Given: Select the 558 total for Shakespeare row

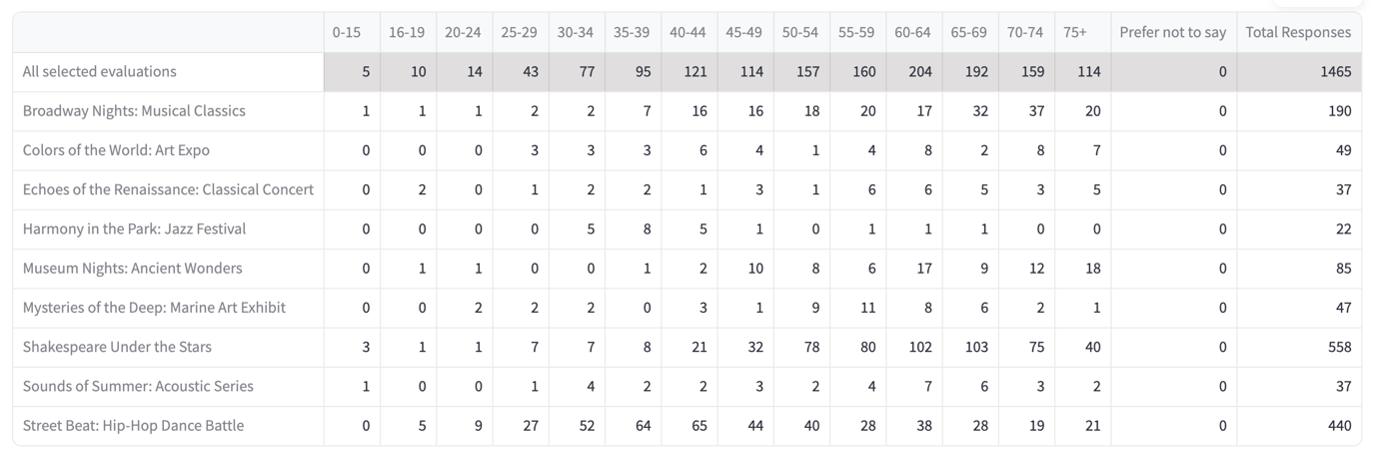Looking at the screenshot, I should click(1338, 347).
